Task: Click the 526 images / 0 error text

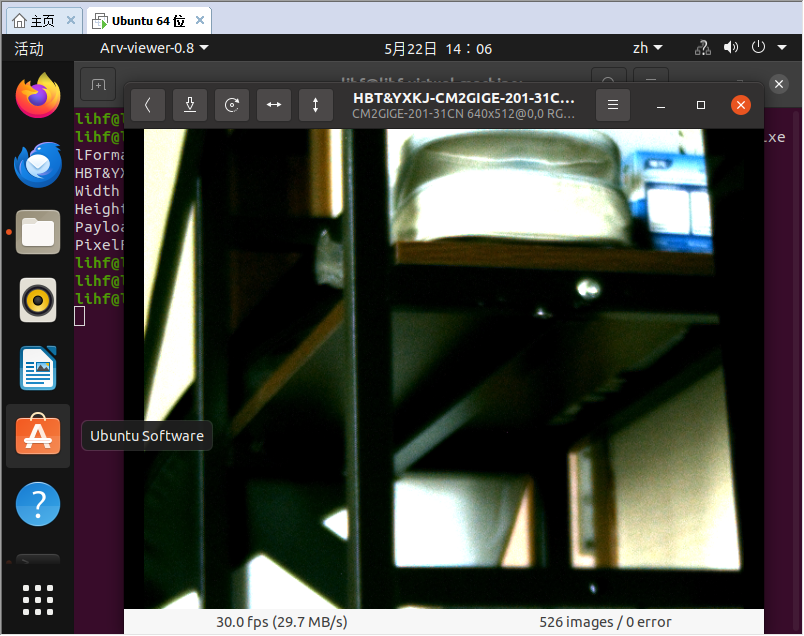Action: tap(605, 622)
